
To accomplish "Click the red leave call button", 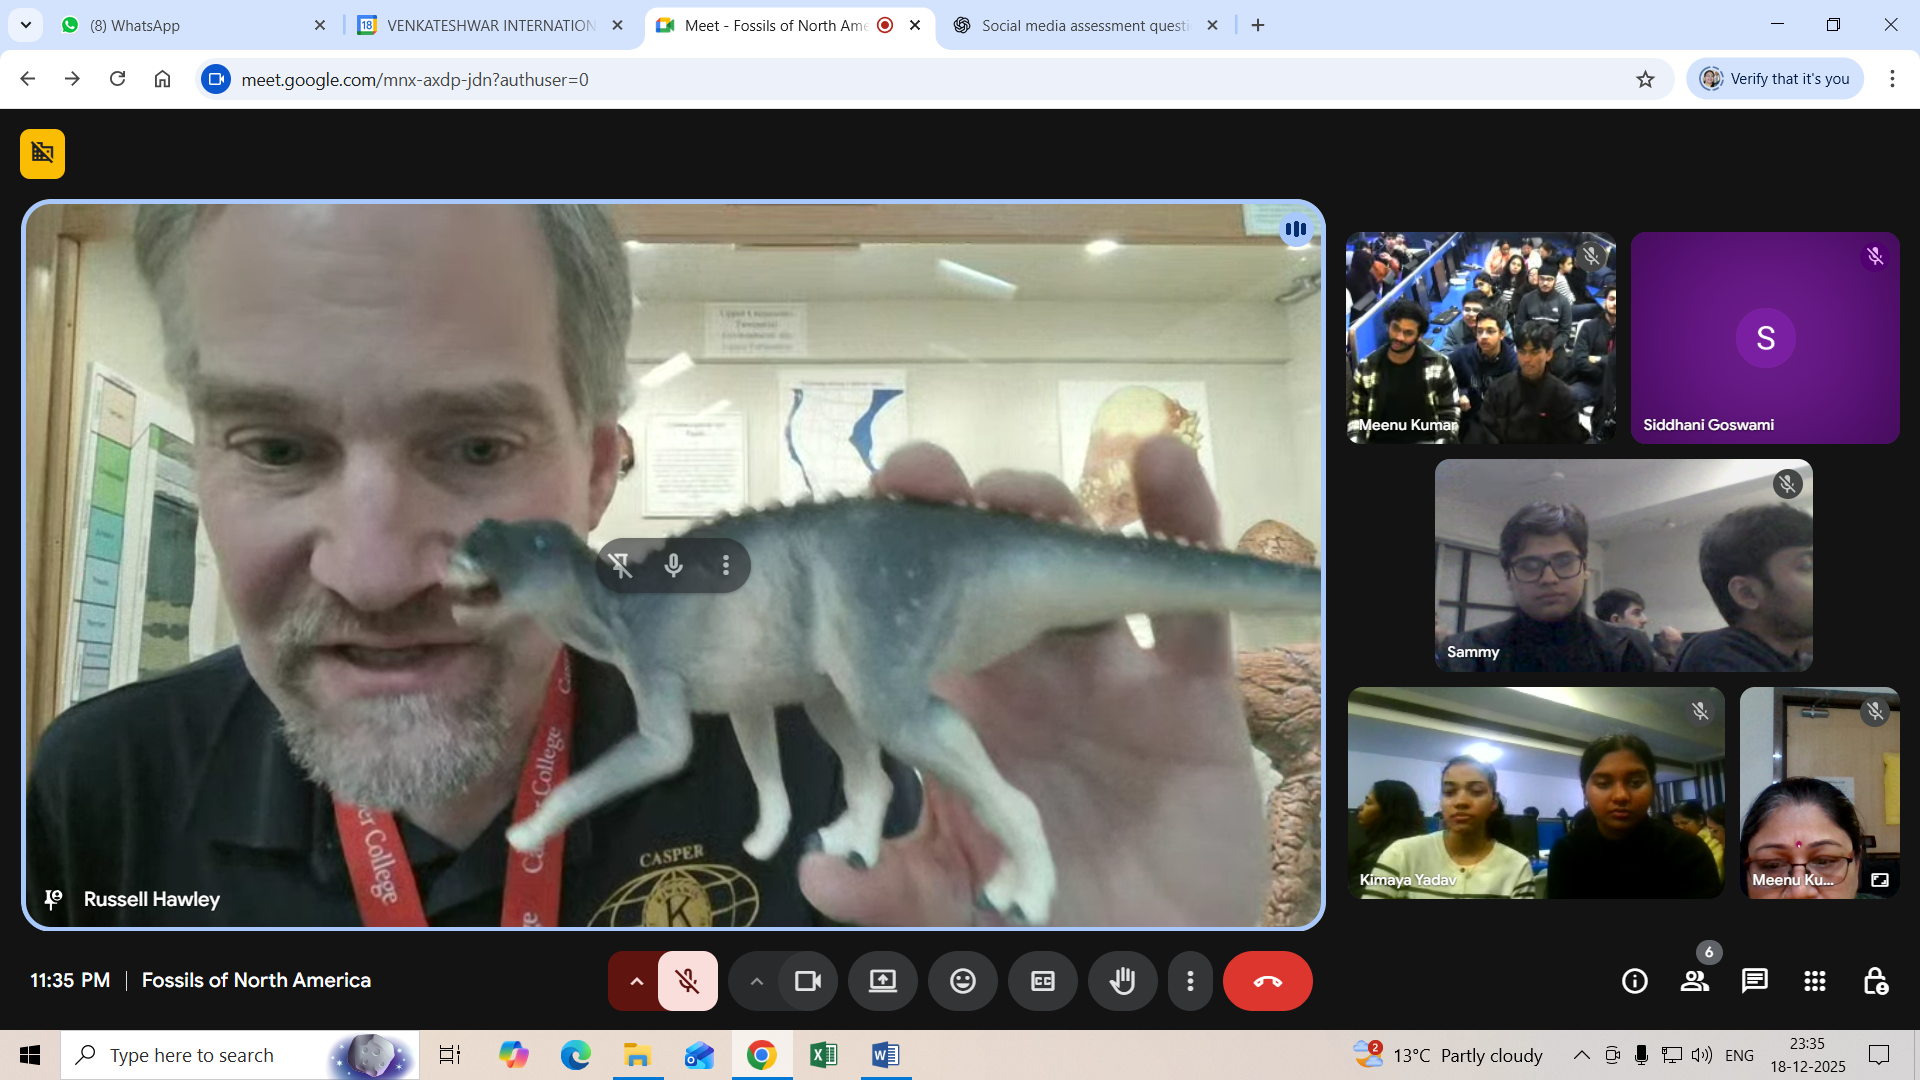I will pos(1267,981).
